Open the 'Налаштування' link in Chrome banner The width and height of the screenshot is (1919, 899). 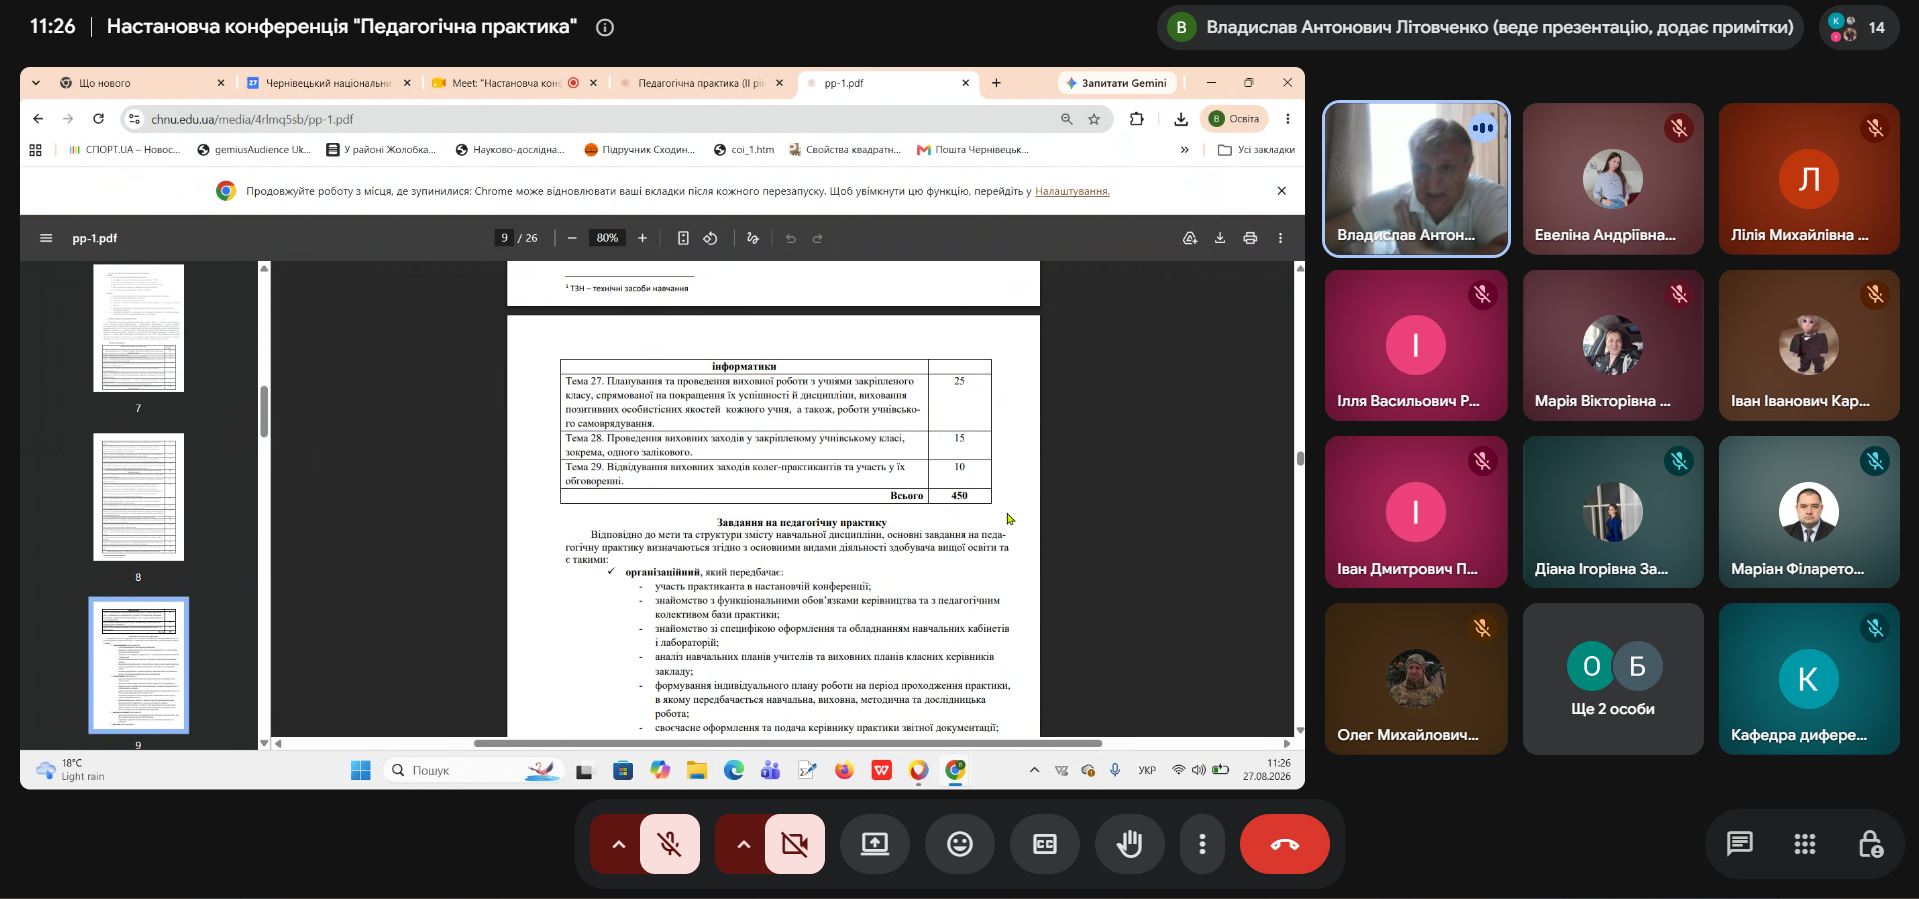coord(1072,191)
